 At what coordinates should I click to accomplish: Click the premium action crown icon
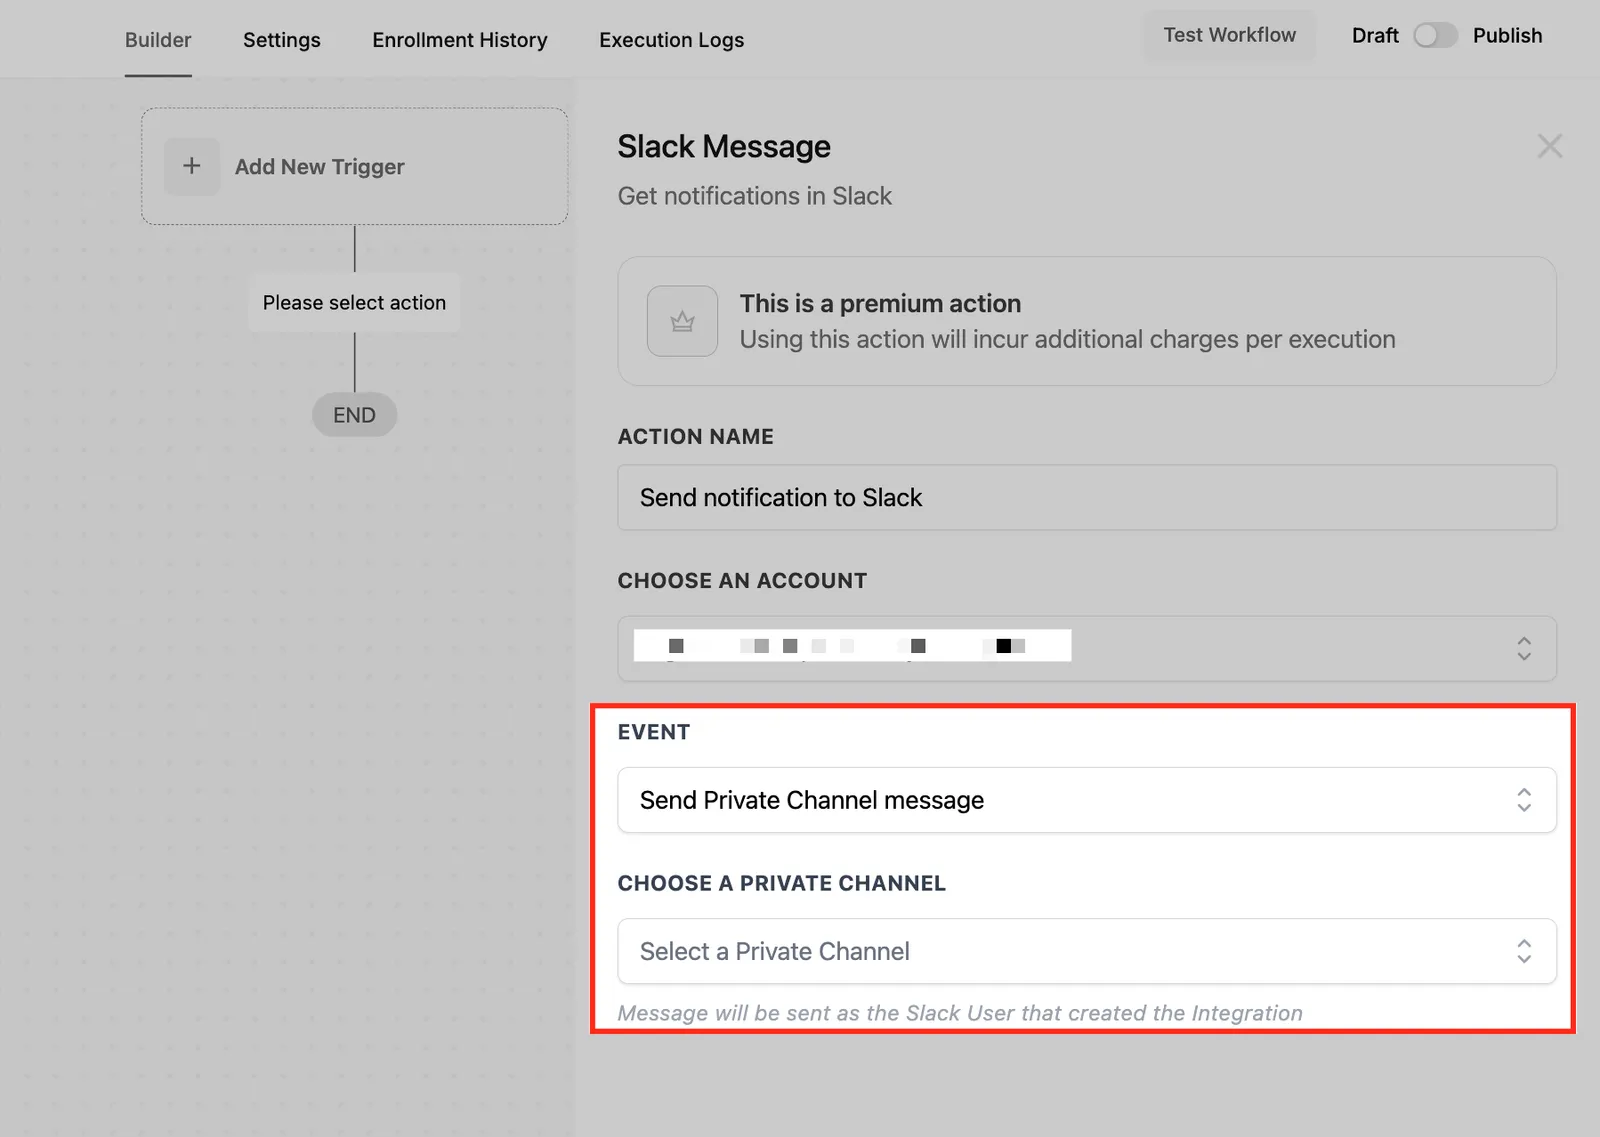pyautogui.click(x=682, y=321)
